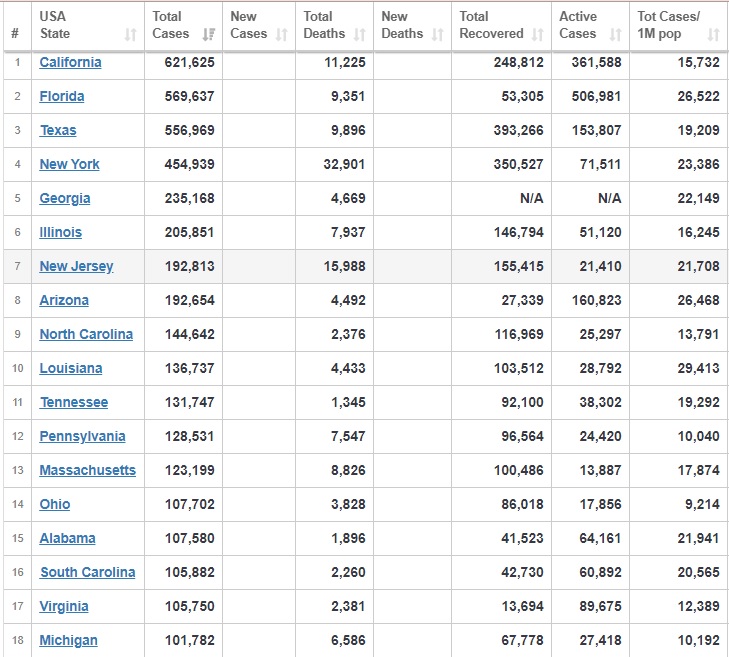Click the # rank column header

point(15,33)
